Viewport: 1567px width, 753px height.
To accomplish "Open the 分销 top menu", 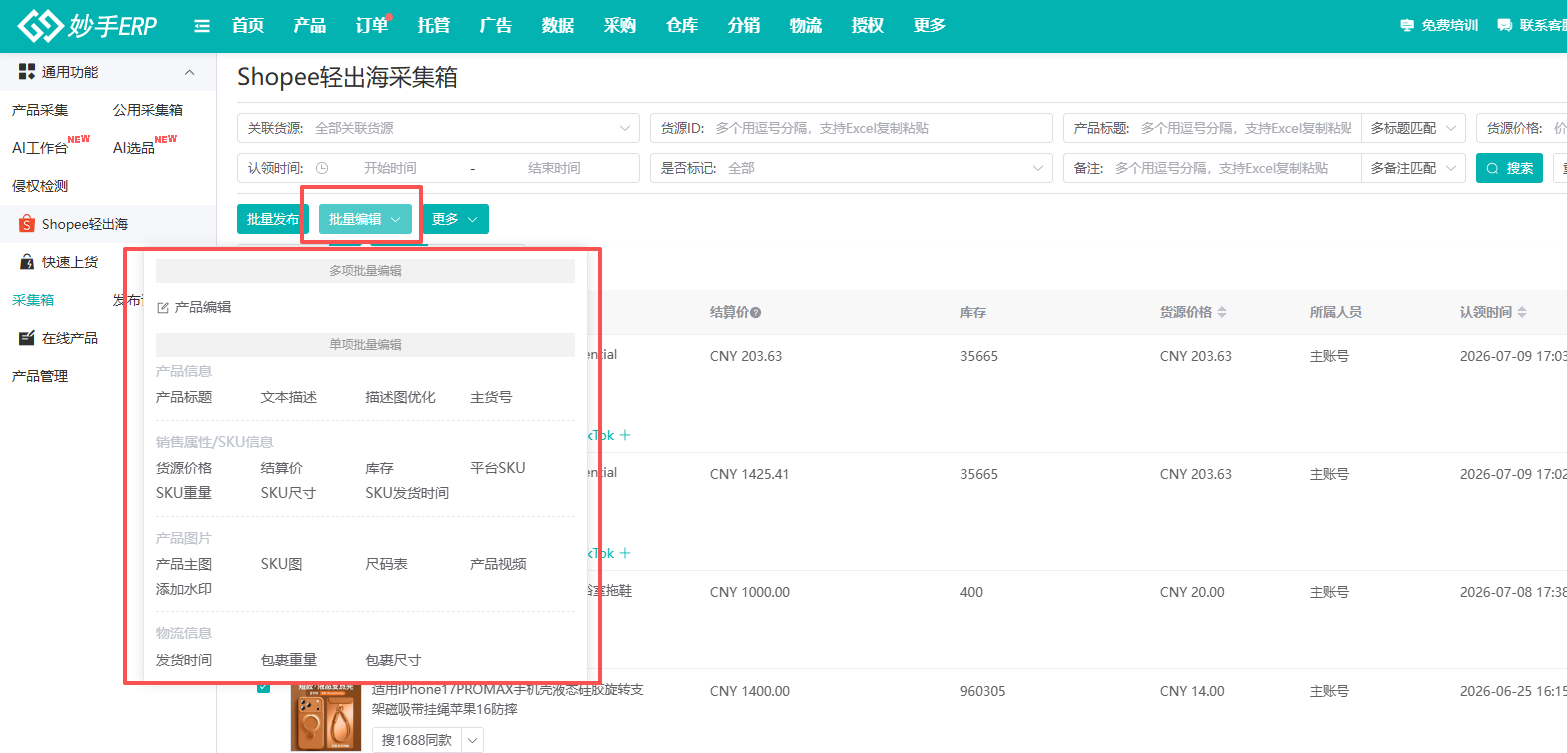I will [x=744, y=26].
